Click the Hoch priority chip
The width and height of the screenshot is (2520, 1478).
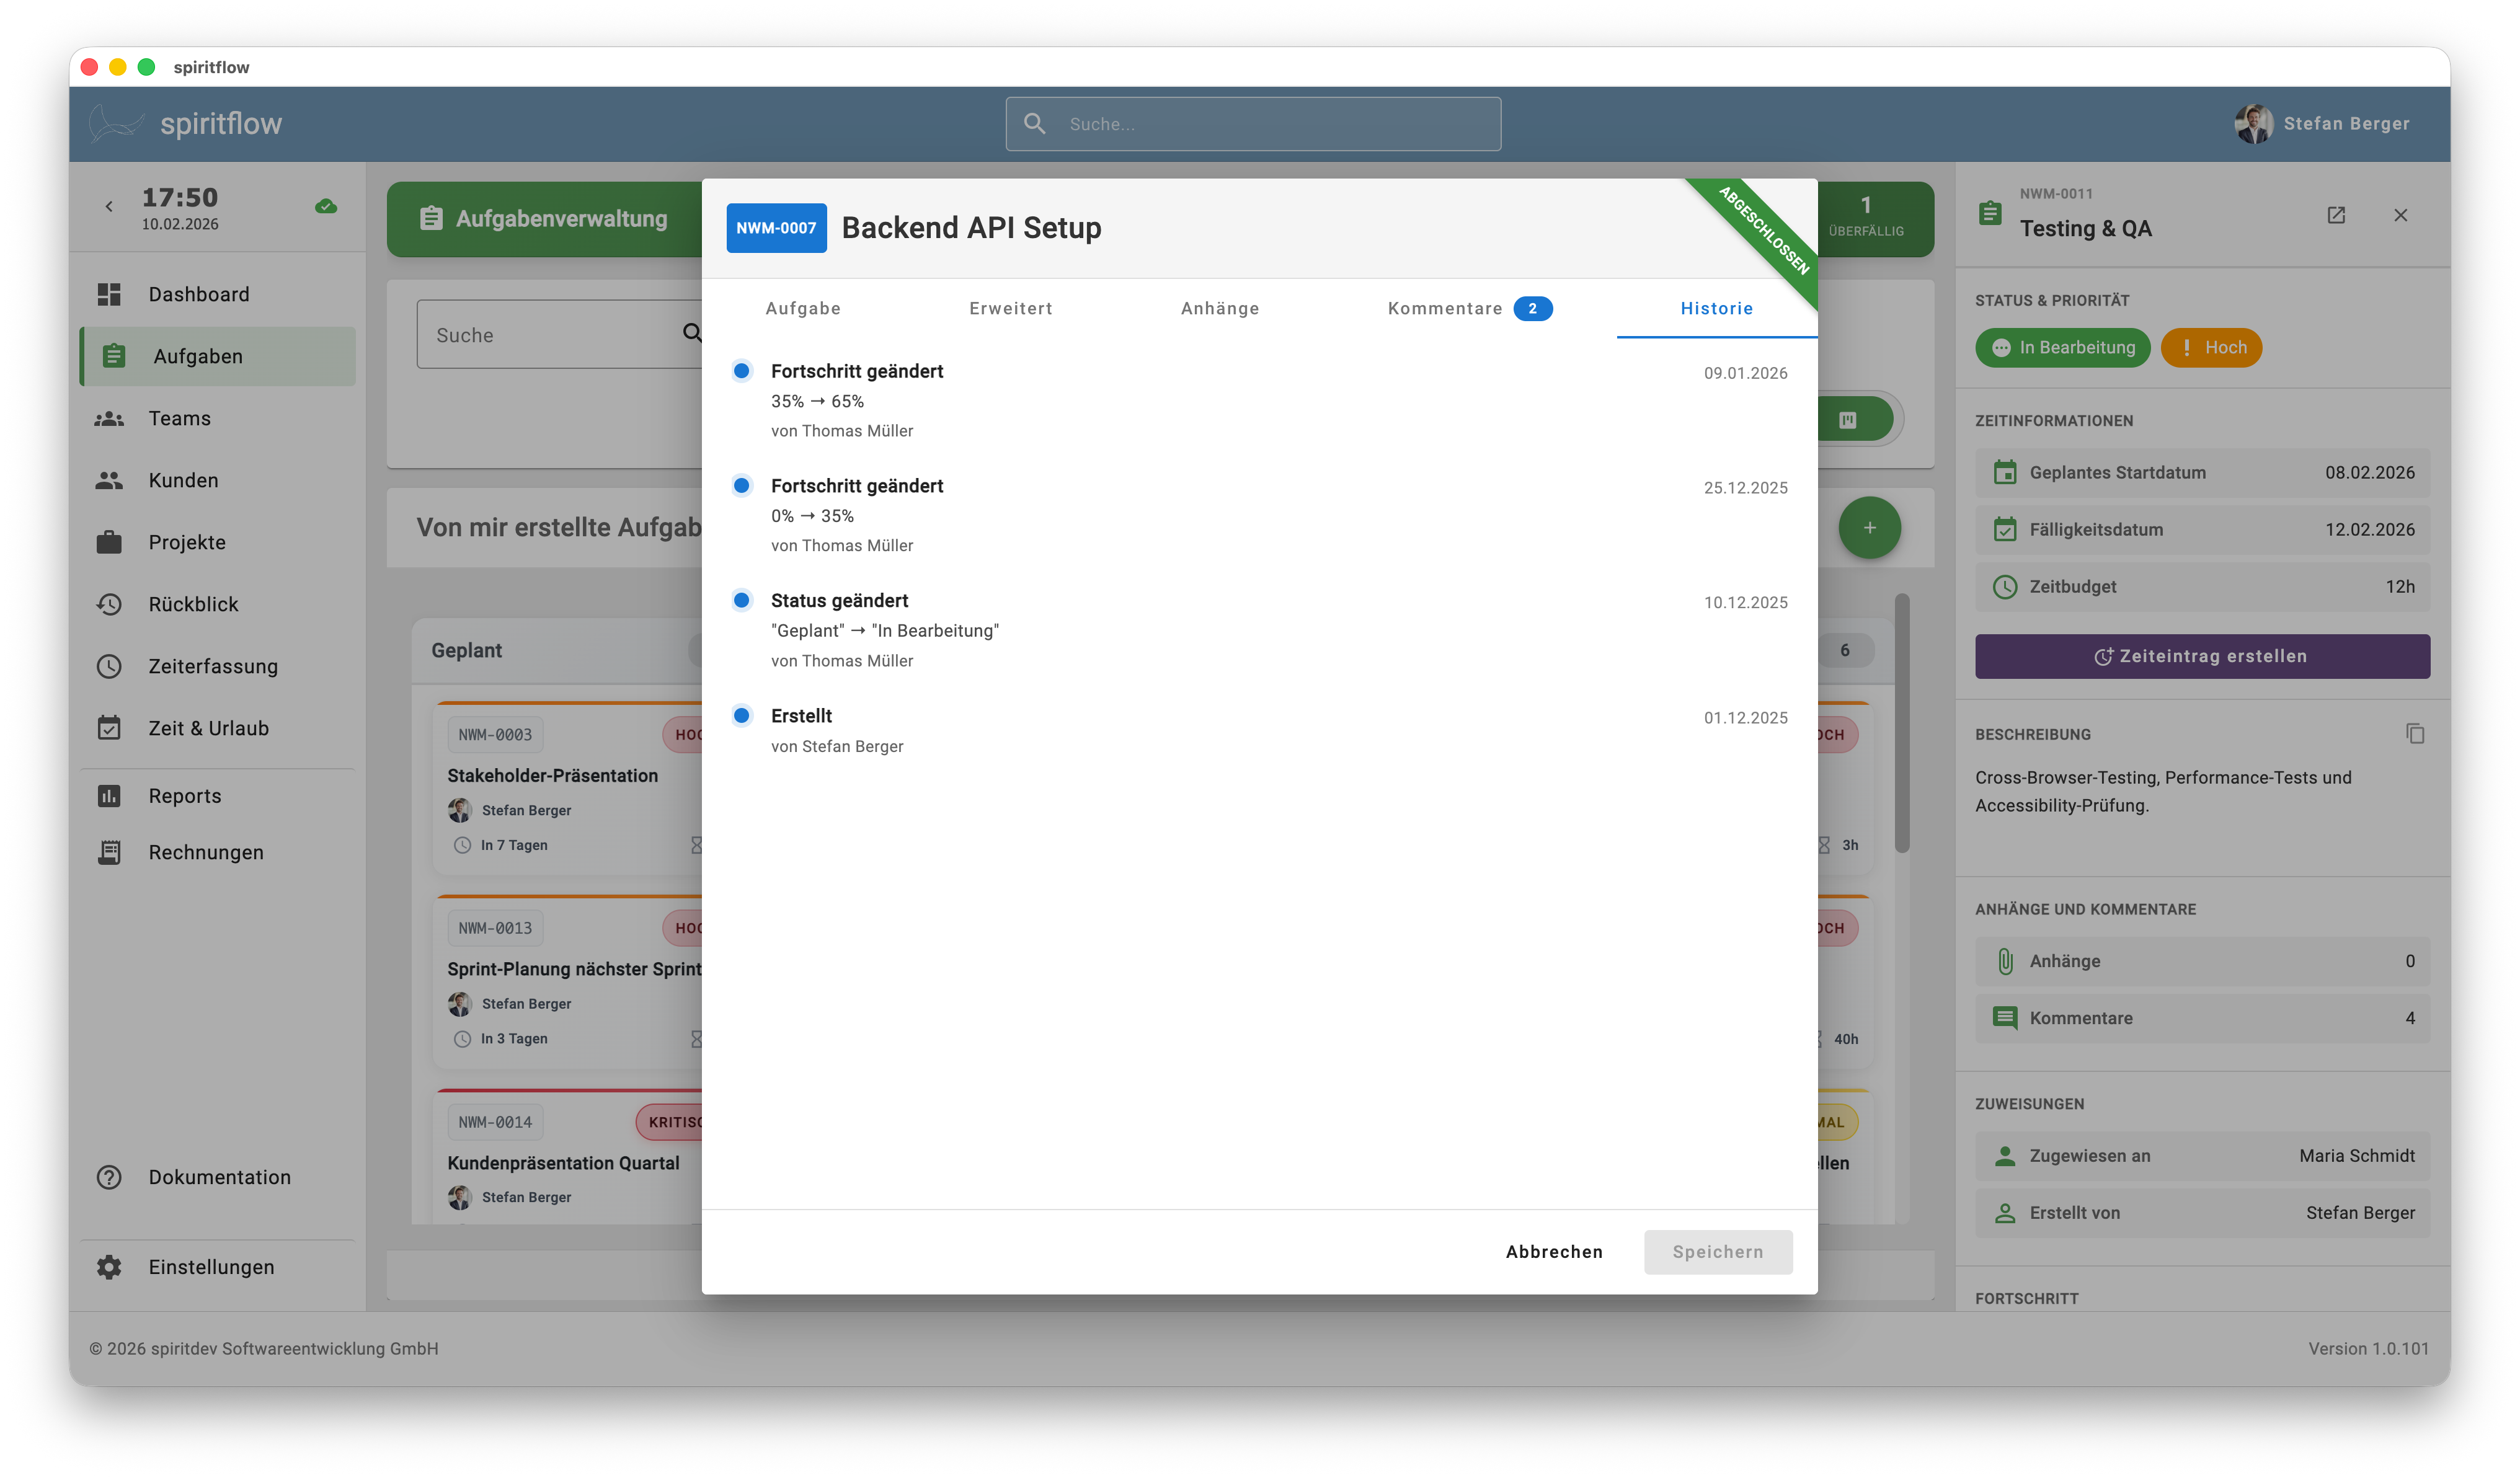click(2211, 348)
